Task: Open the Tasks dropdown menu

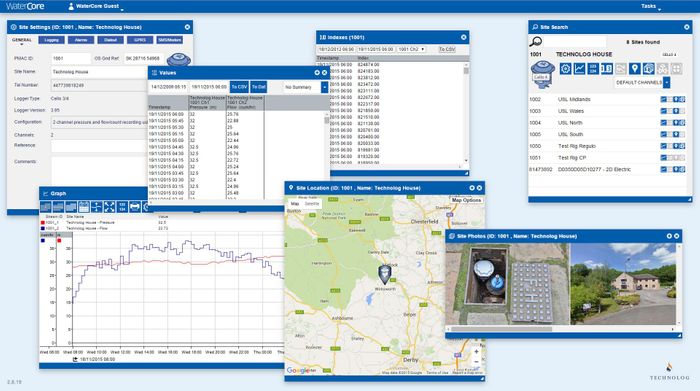Action: pyautogui.click(x=650, y=6)
